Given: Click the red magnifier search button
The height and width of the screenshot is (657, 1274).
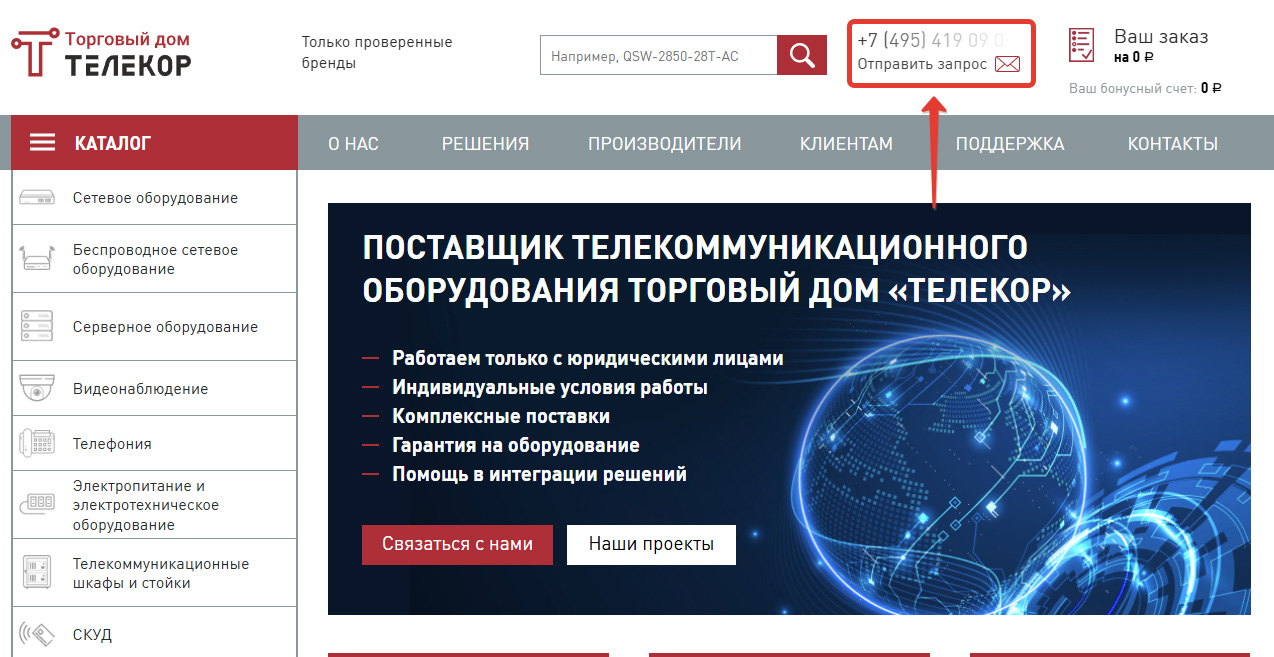Looking at the screenshot, I should (802, 55).
